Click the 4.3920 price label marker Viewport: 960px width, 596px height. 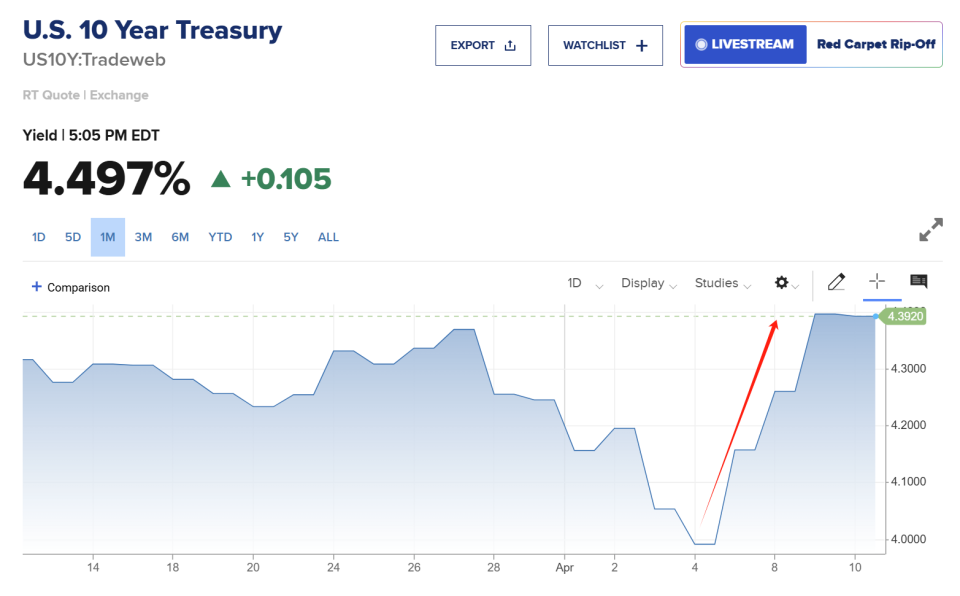coord(905,316)
